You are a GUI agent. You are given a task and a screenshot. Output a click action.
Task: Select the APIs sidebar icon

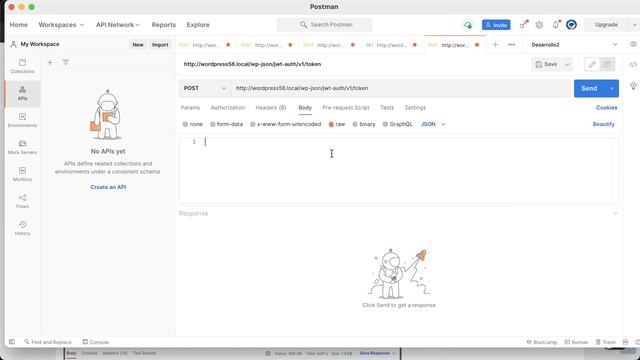pyautogui.click(x=22, y=93)
